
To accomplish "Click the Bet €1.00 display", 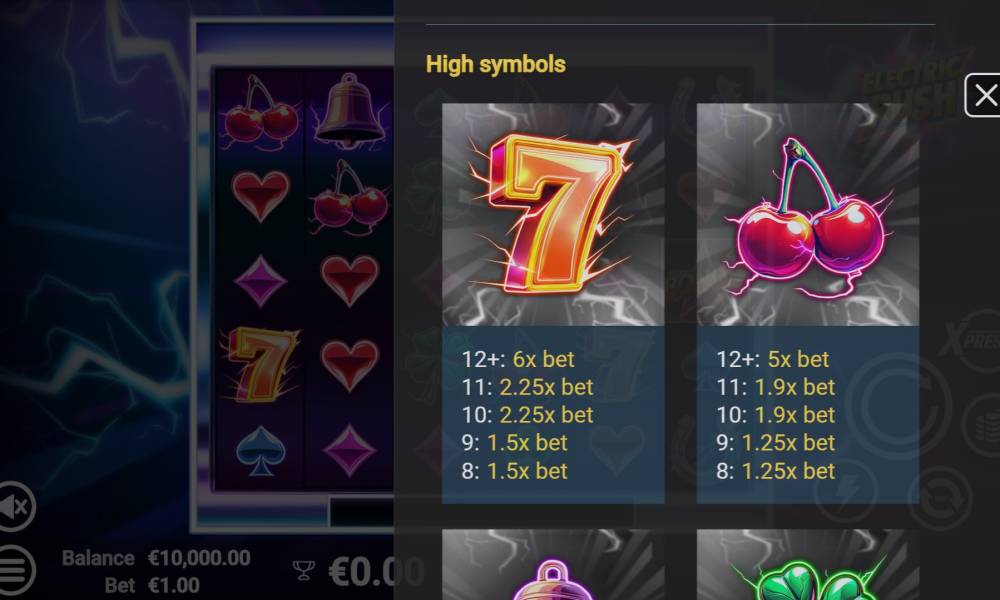I will pos(152,585).
